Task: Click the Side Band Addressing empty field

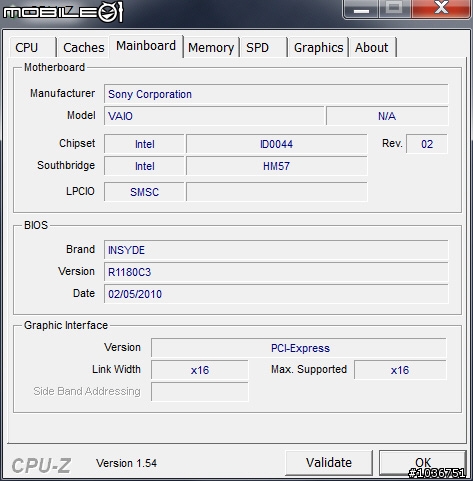Action: point(200,392)
